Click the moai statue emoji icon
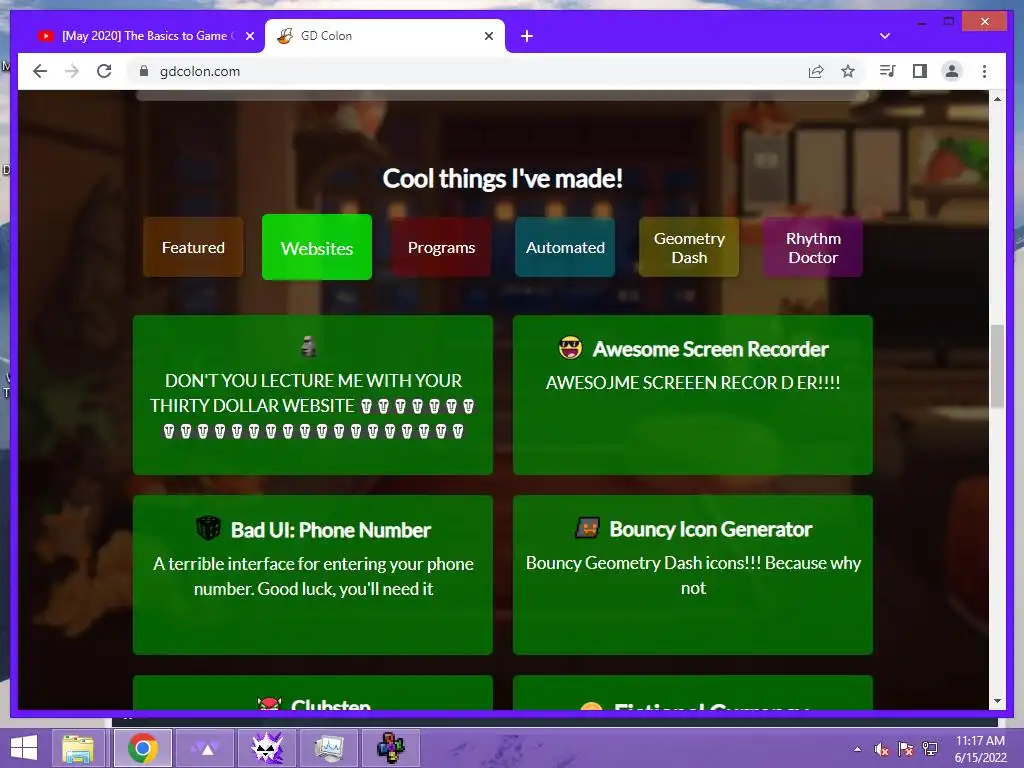This screenshot has height=768, width=1024. [x=308, y=346]
